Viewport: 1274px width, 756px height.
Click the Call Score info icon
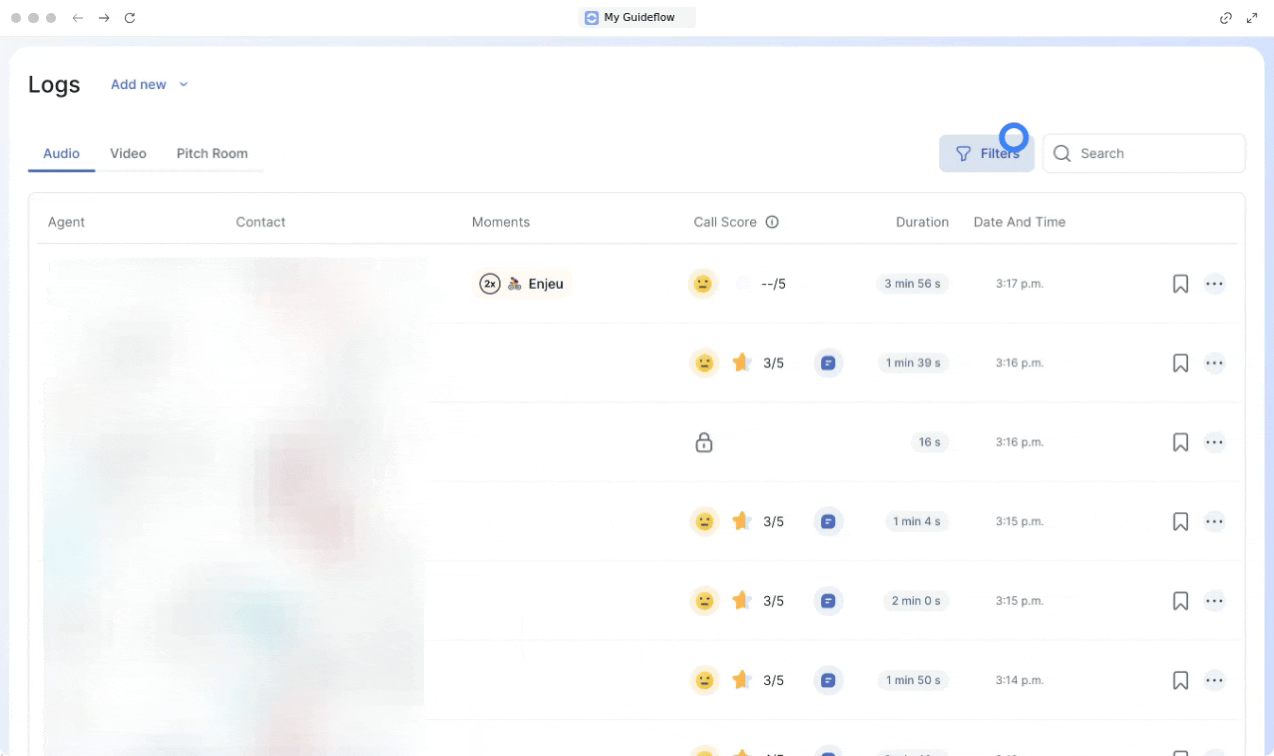click(772, 222)
